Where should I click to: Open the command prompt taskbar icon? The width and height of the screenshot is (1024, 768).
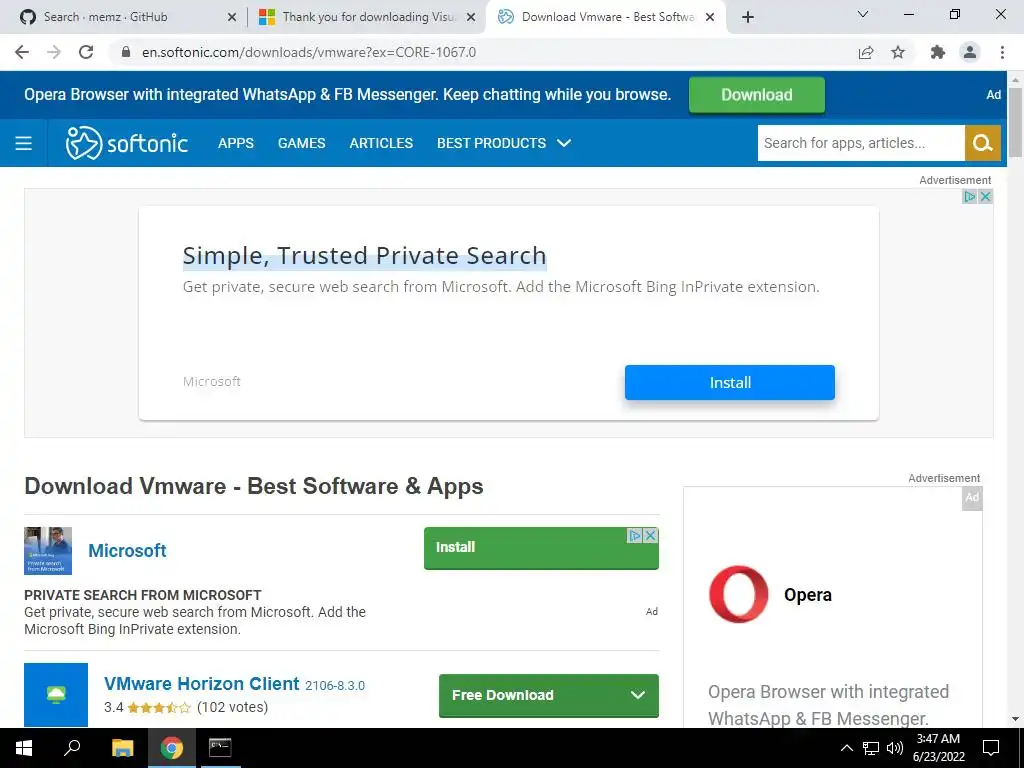pos(220,748)
